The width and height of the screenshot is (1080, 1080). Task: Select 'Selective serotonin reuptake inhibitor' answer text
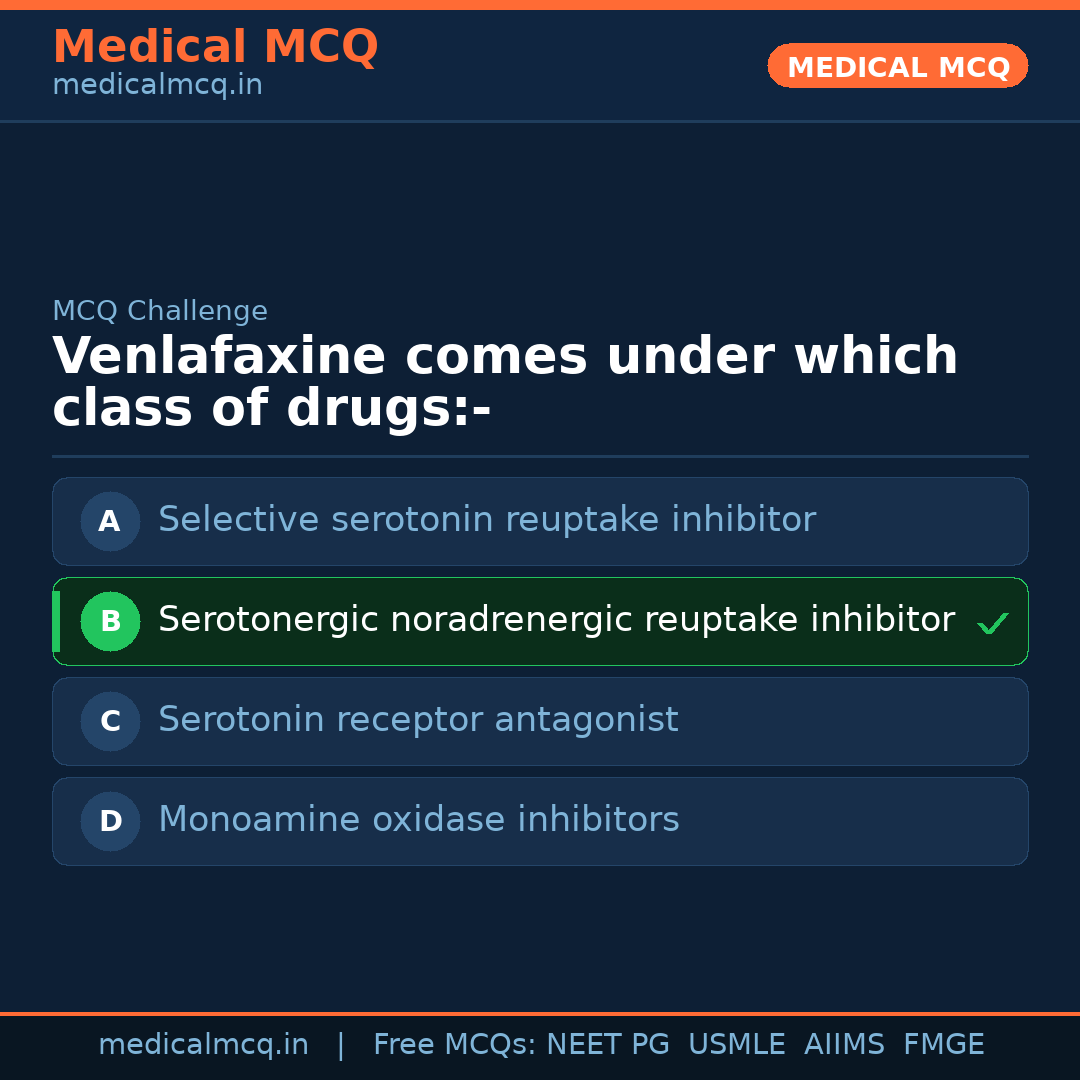[x=486, y=520]
